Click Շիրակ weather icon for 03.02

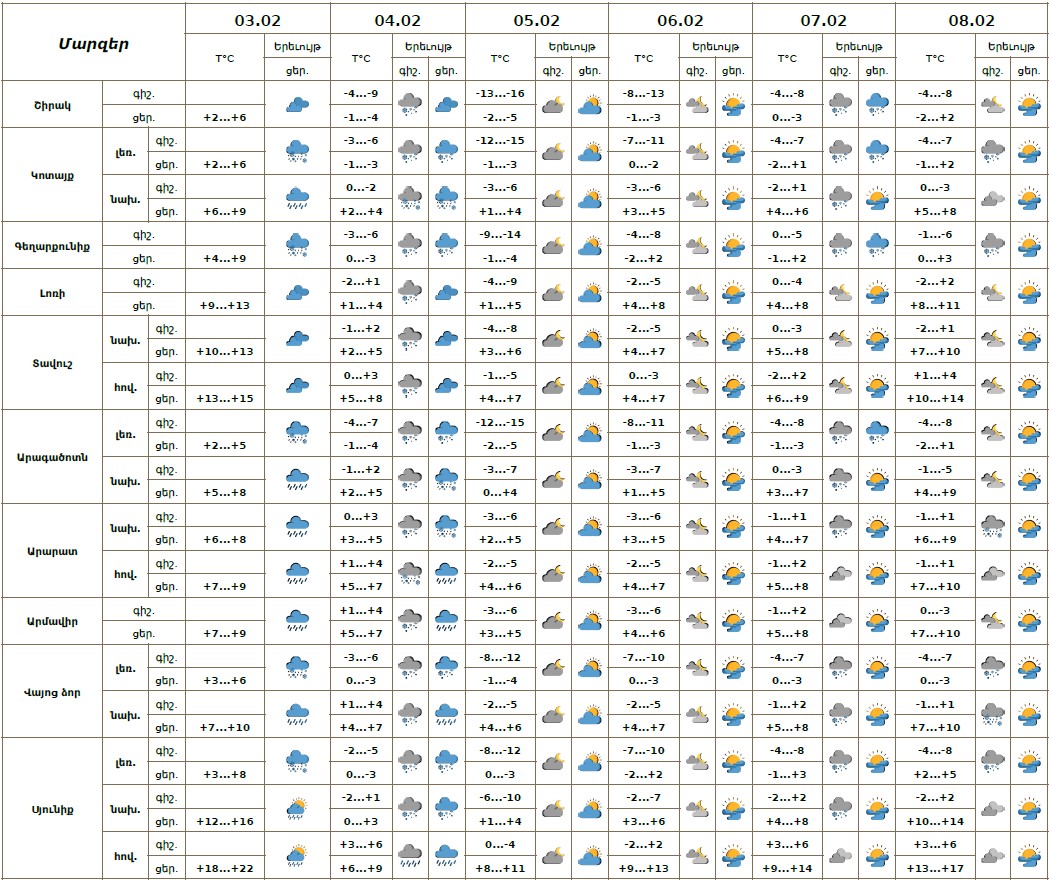(297, 104)
